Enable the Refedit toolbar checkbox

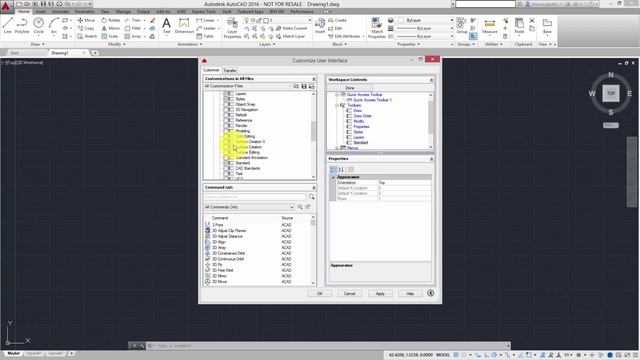(226, 115)
